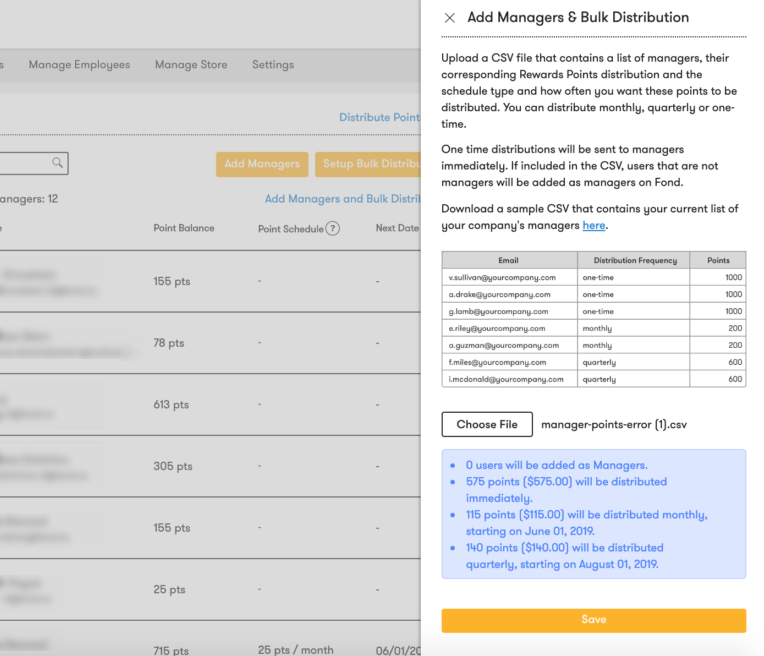Select the 305 pts balance row

point(210,466)
